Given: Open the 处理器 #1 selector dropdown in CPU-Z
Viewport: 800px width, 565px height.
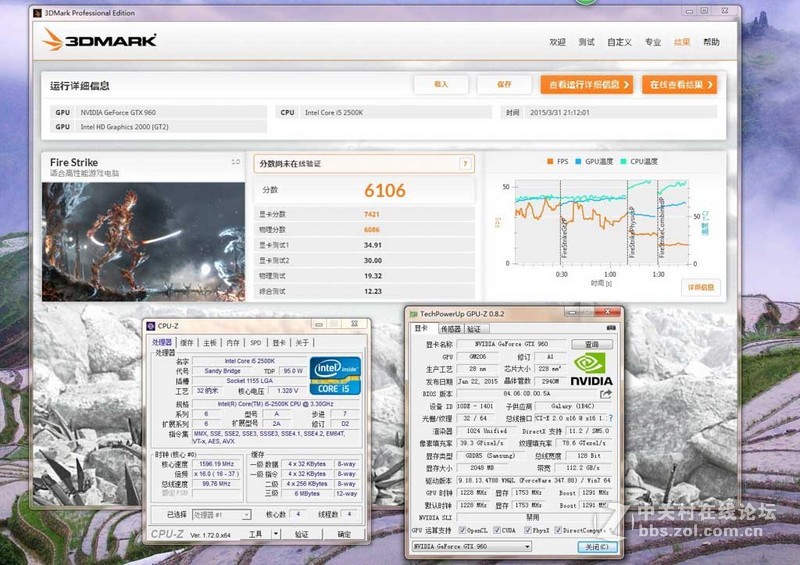Looking at the screenshot, I should (221, 514).
